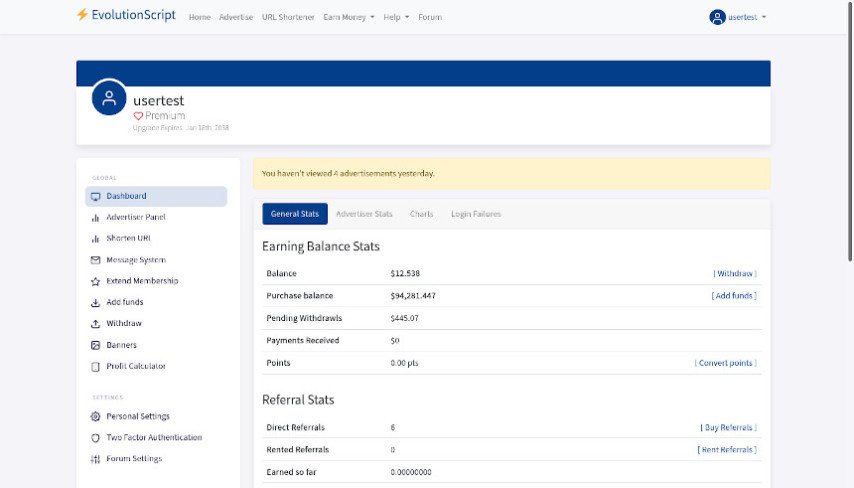The width and height of the screenshot is (854, 488).
Task: Click the Personal Settings gear icon
Action: 95,417
